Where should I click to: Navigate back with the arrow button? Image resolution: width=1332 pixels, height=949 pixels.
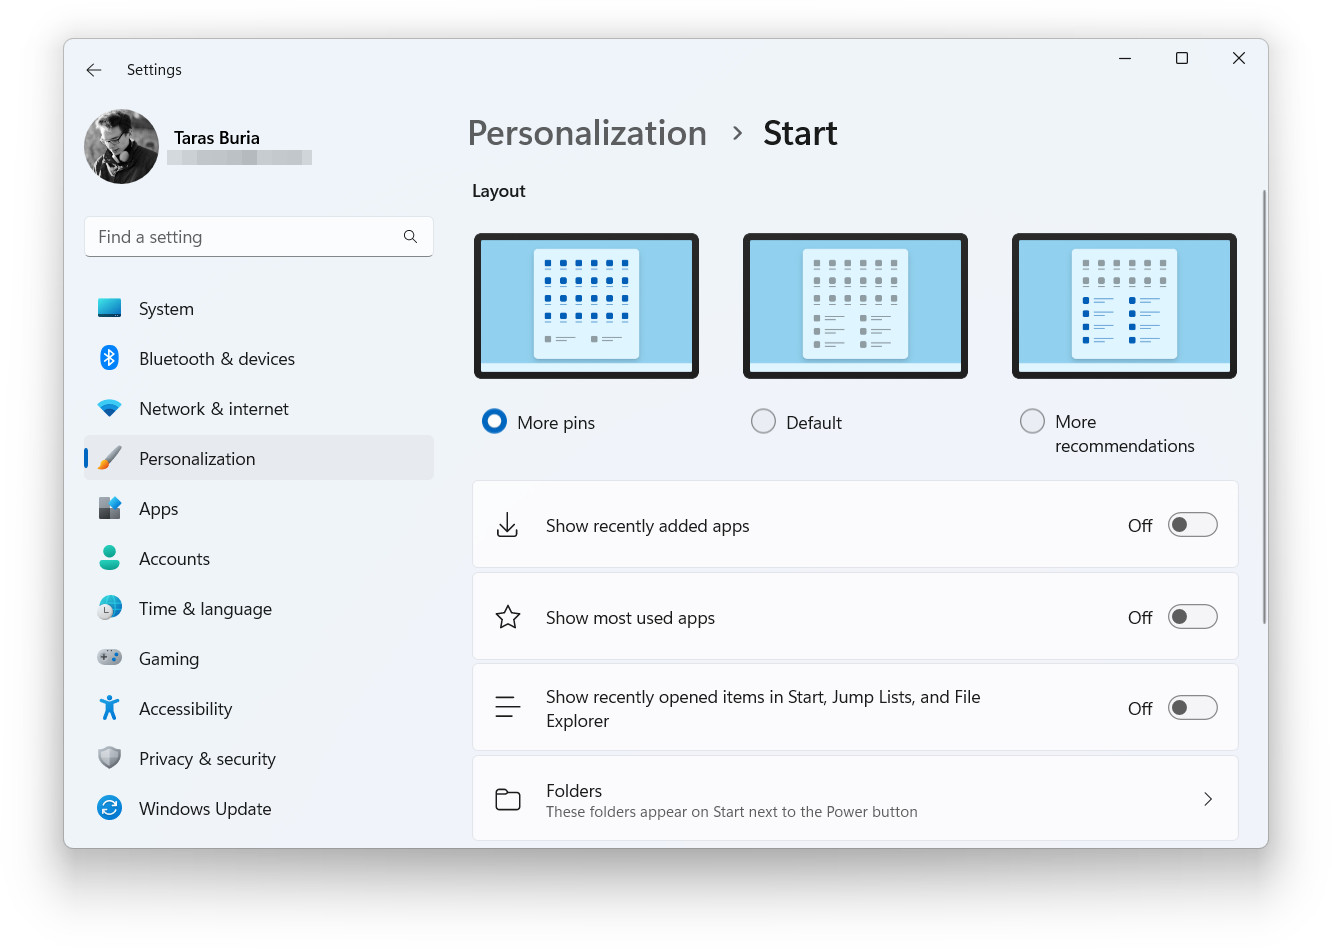click(93, 70)
